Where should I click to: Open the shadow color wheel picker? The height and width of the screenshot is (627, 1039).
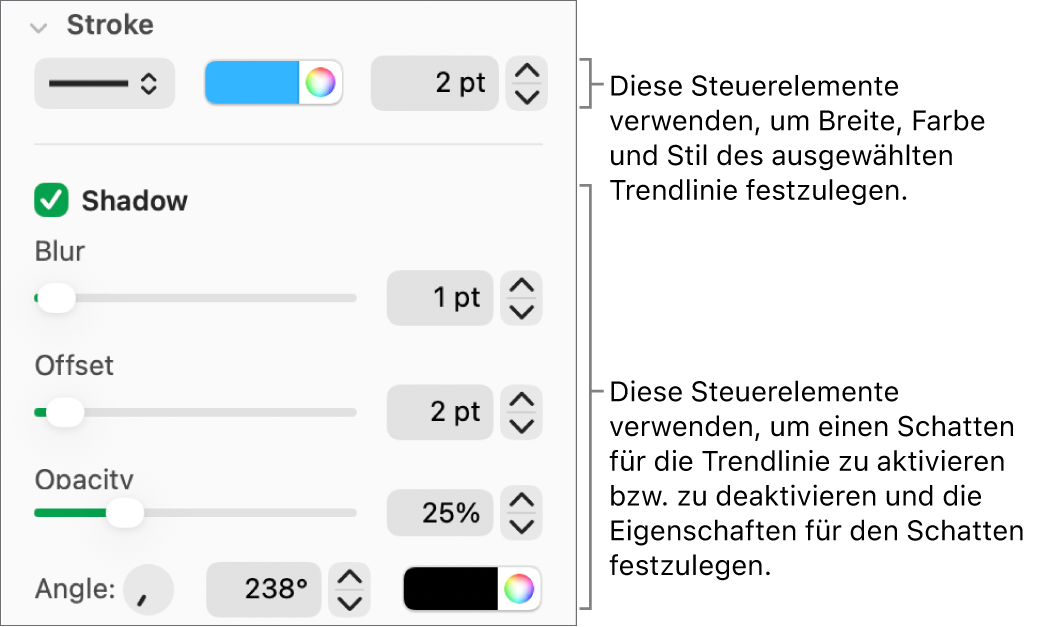tap(519, 590)
